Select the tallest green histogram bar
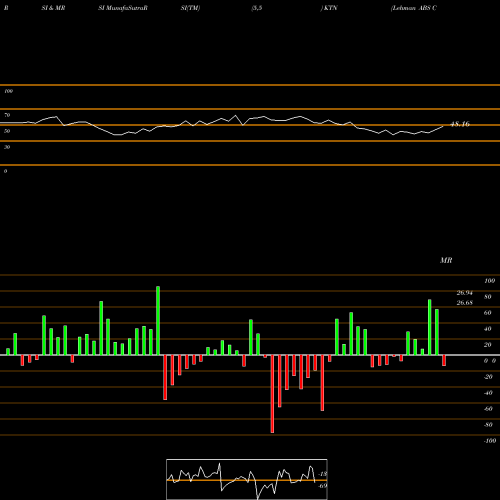The image size is (500, 500). (x=158, y=321)
